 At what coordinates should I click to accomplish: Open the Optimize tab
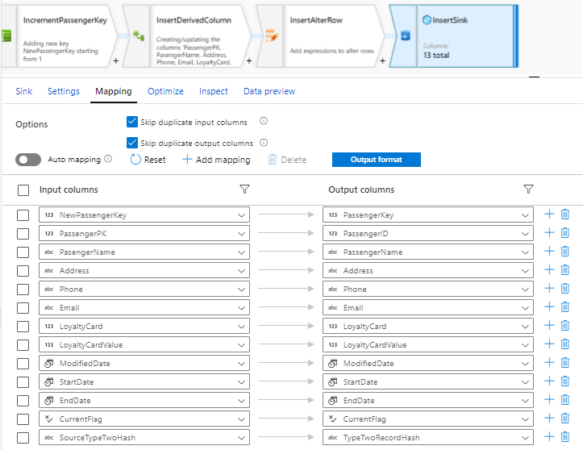click(x=165, y=91)
